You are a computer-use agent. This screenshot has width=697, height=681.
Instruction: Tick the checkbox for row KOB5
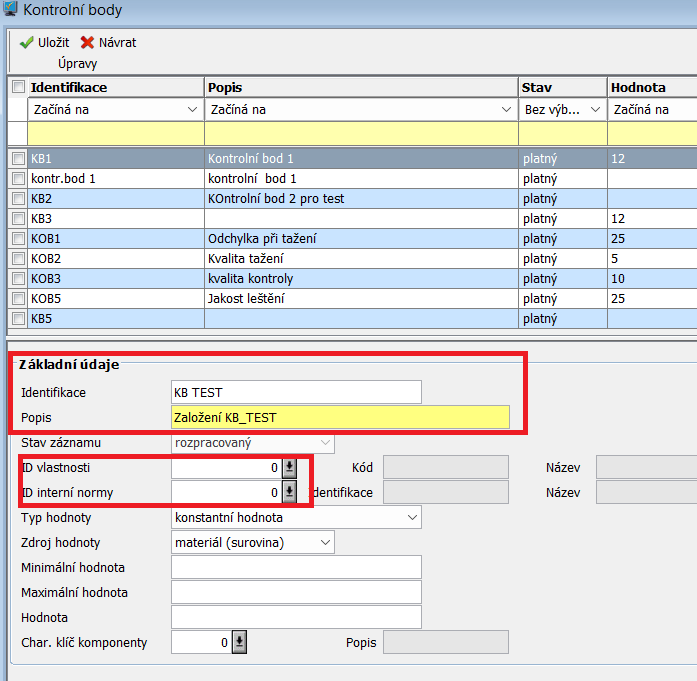tap(18, 298)
